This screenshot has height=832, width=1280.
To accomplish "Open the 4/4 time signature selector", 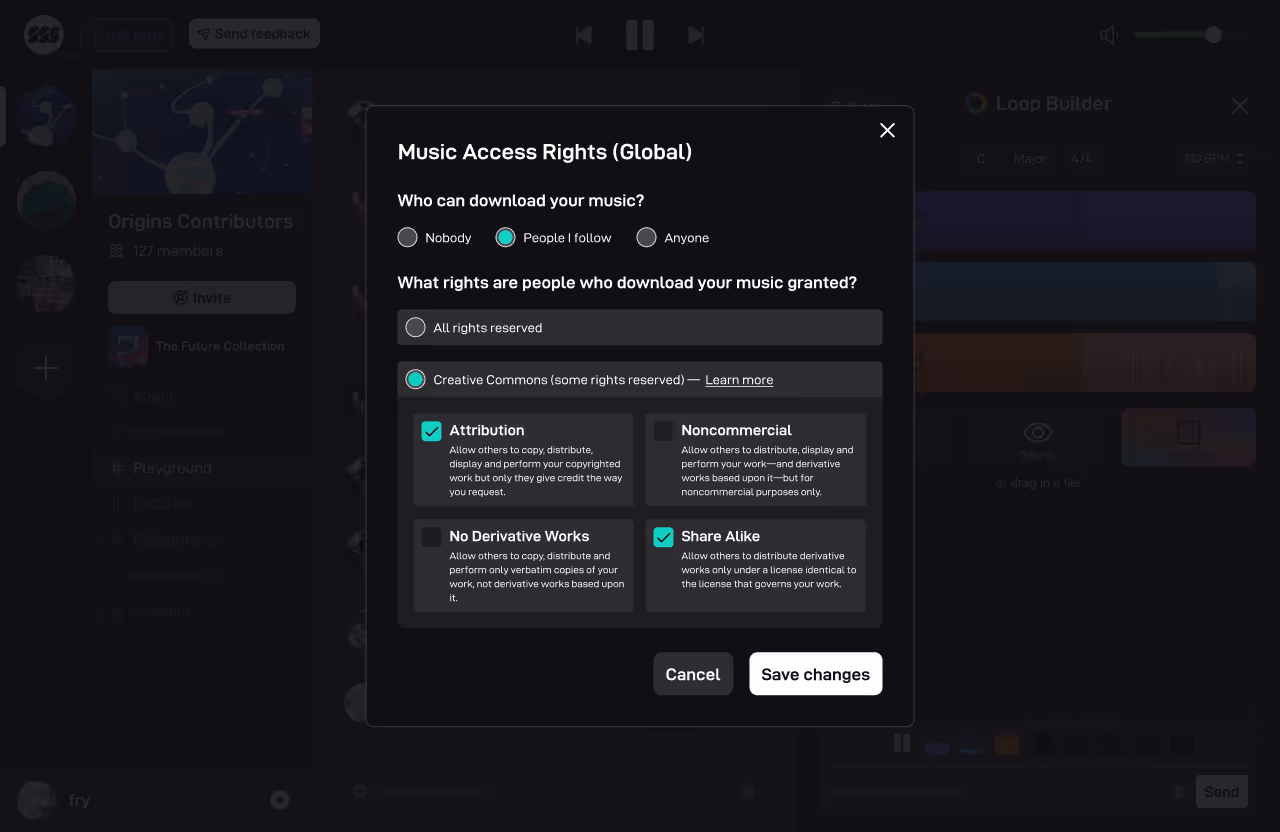I will (1082, 159).
